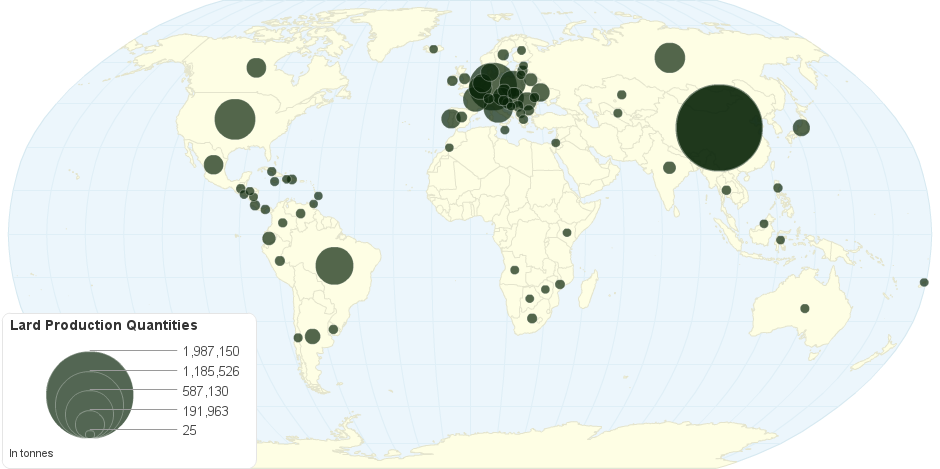Click the Lard Production Quantities legend title
The image size is (940, 469).
pos(103,326)
